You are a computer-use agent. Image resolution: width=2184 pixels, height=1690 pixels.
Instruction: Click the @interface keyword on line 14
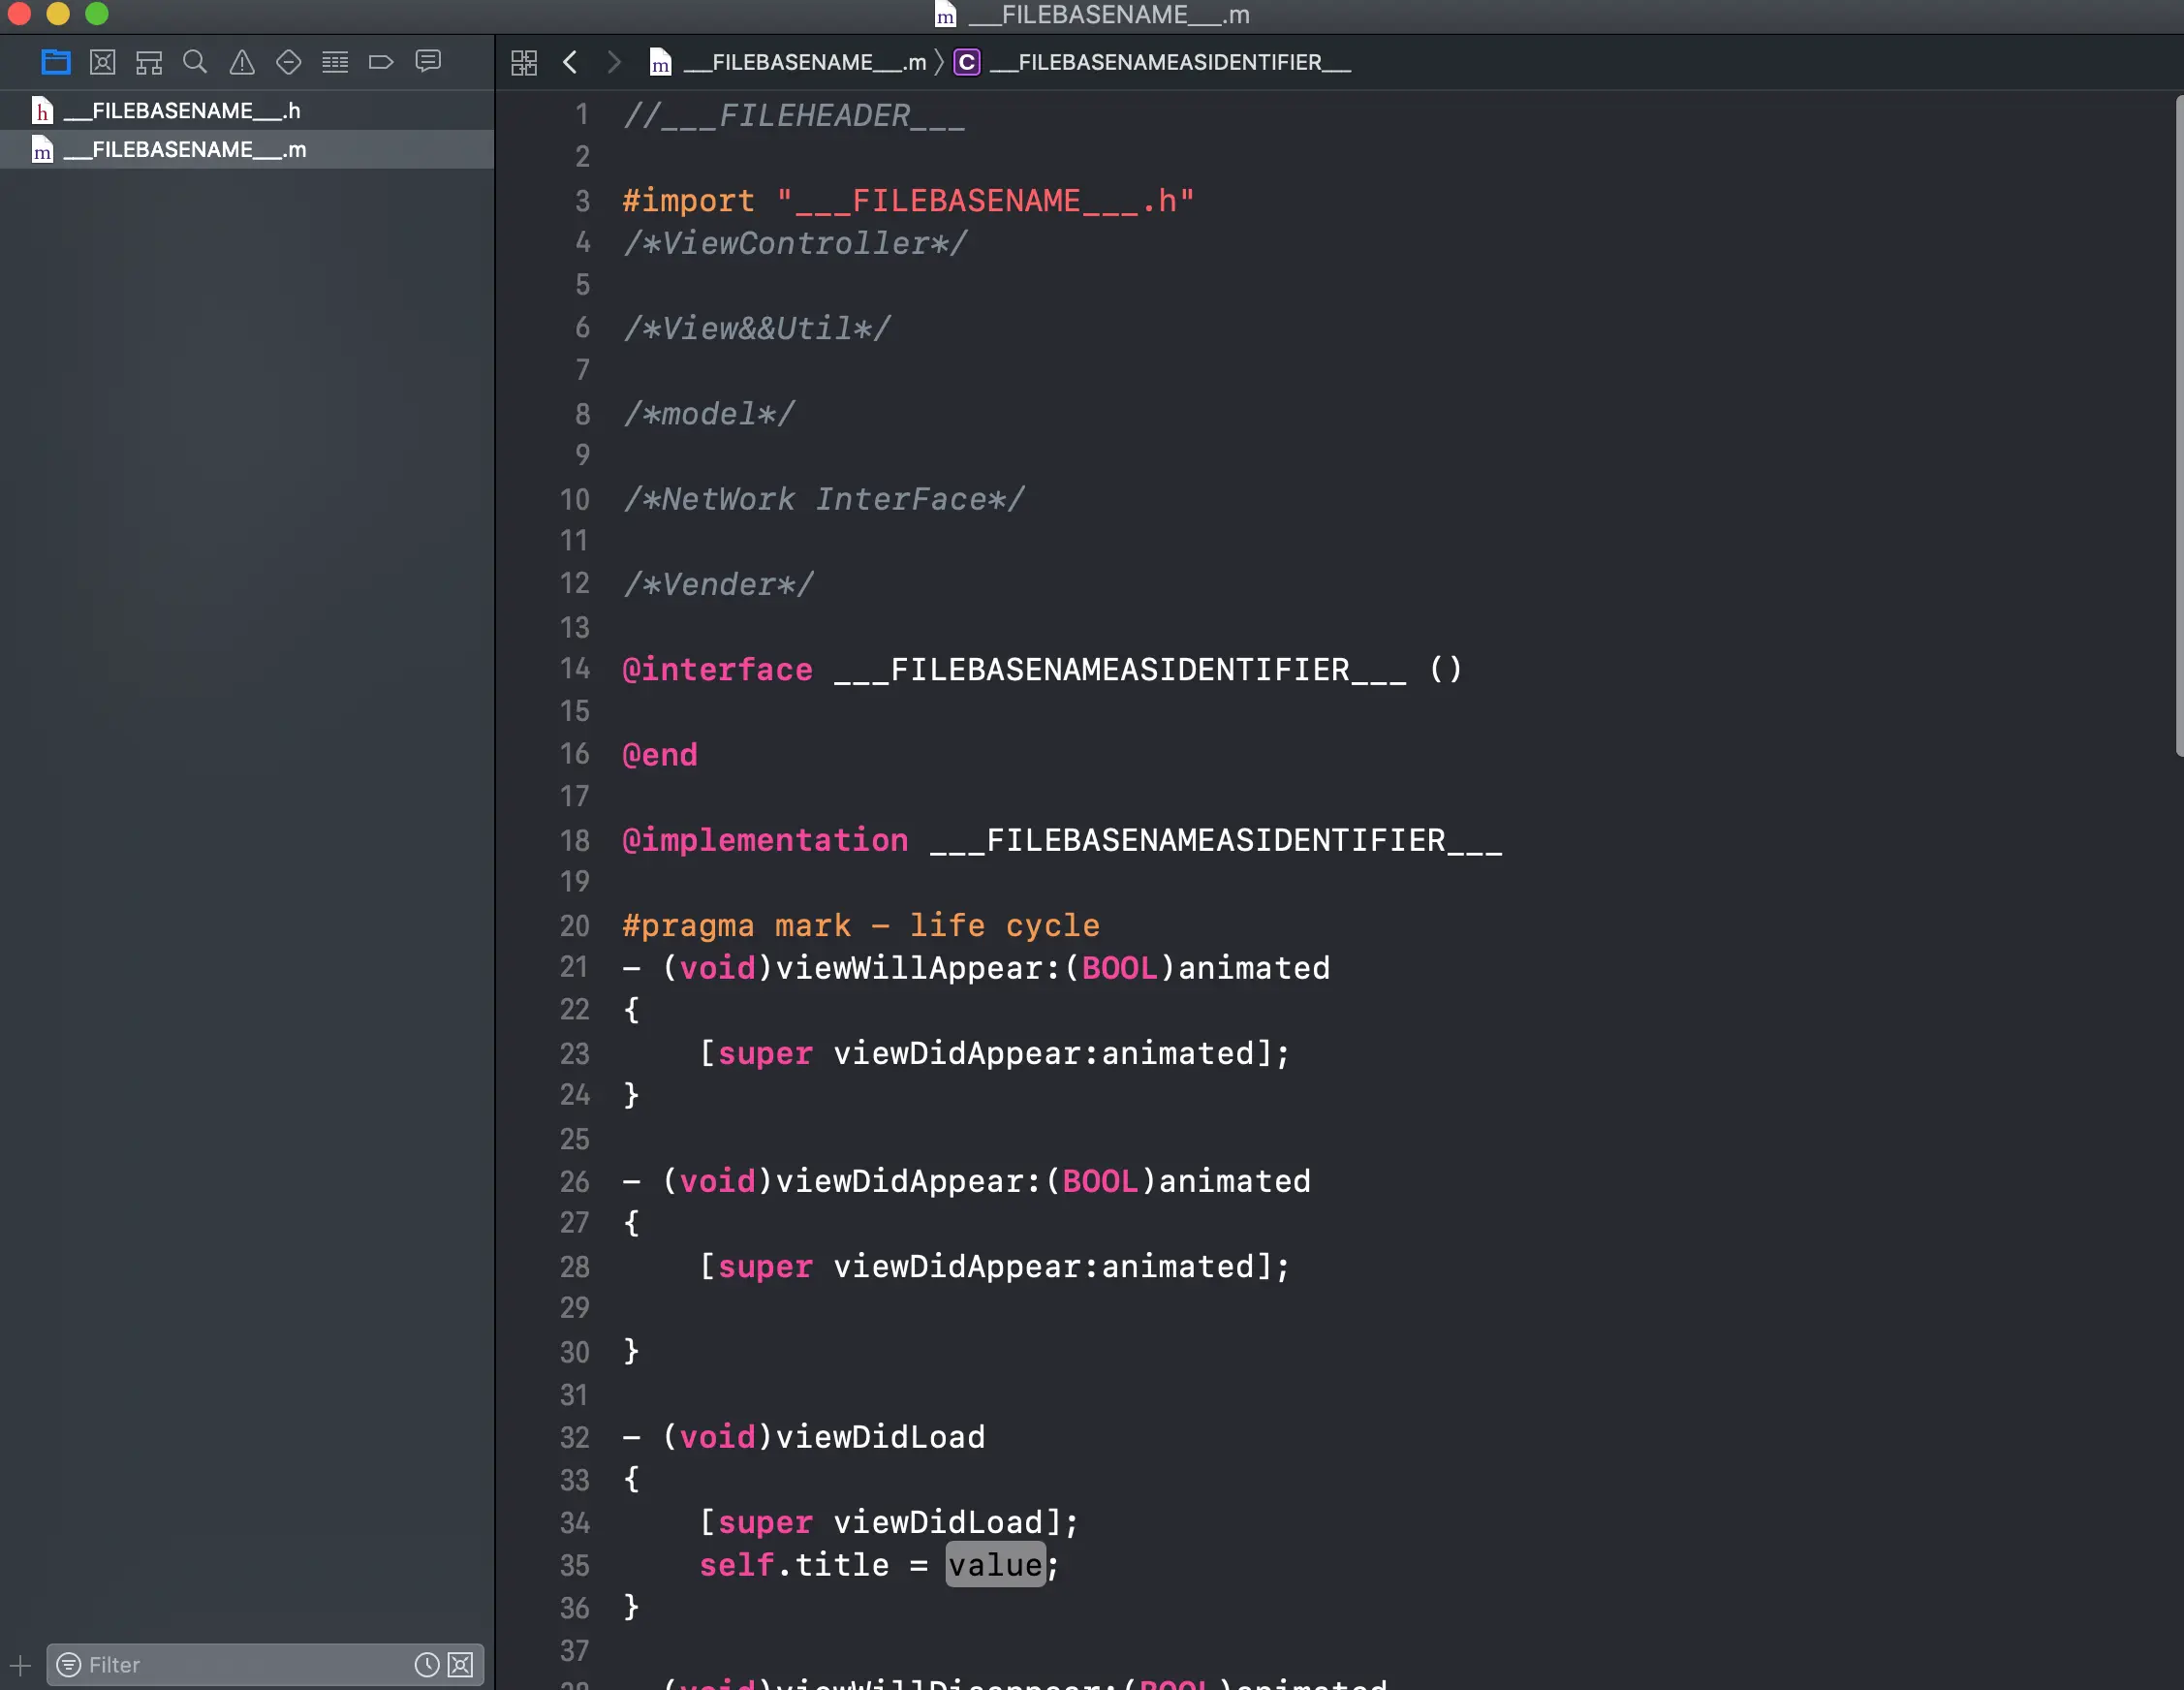pos(718,670)
